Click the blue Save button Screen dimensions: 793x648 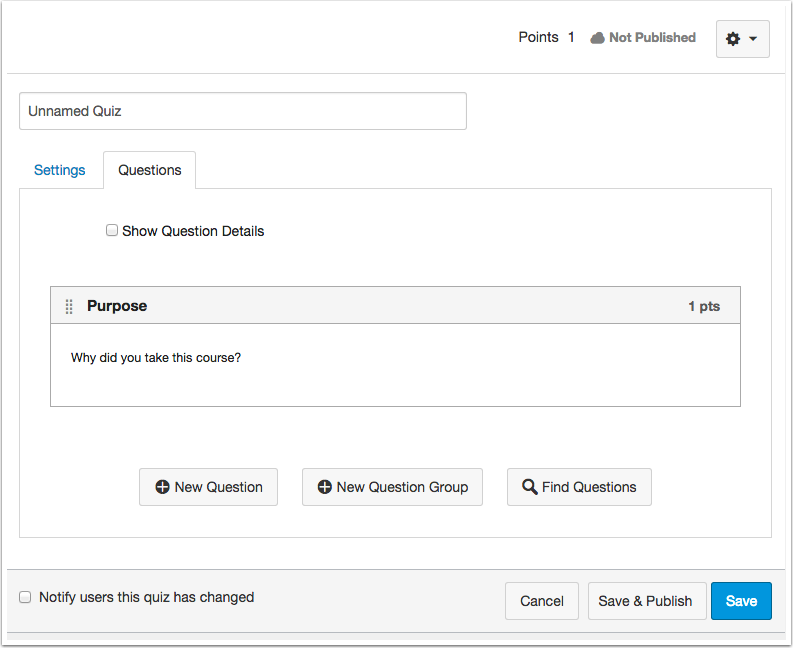[x=741, y=601]
